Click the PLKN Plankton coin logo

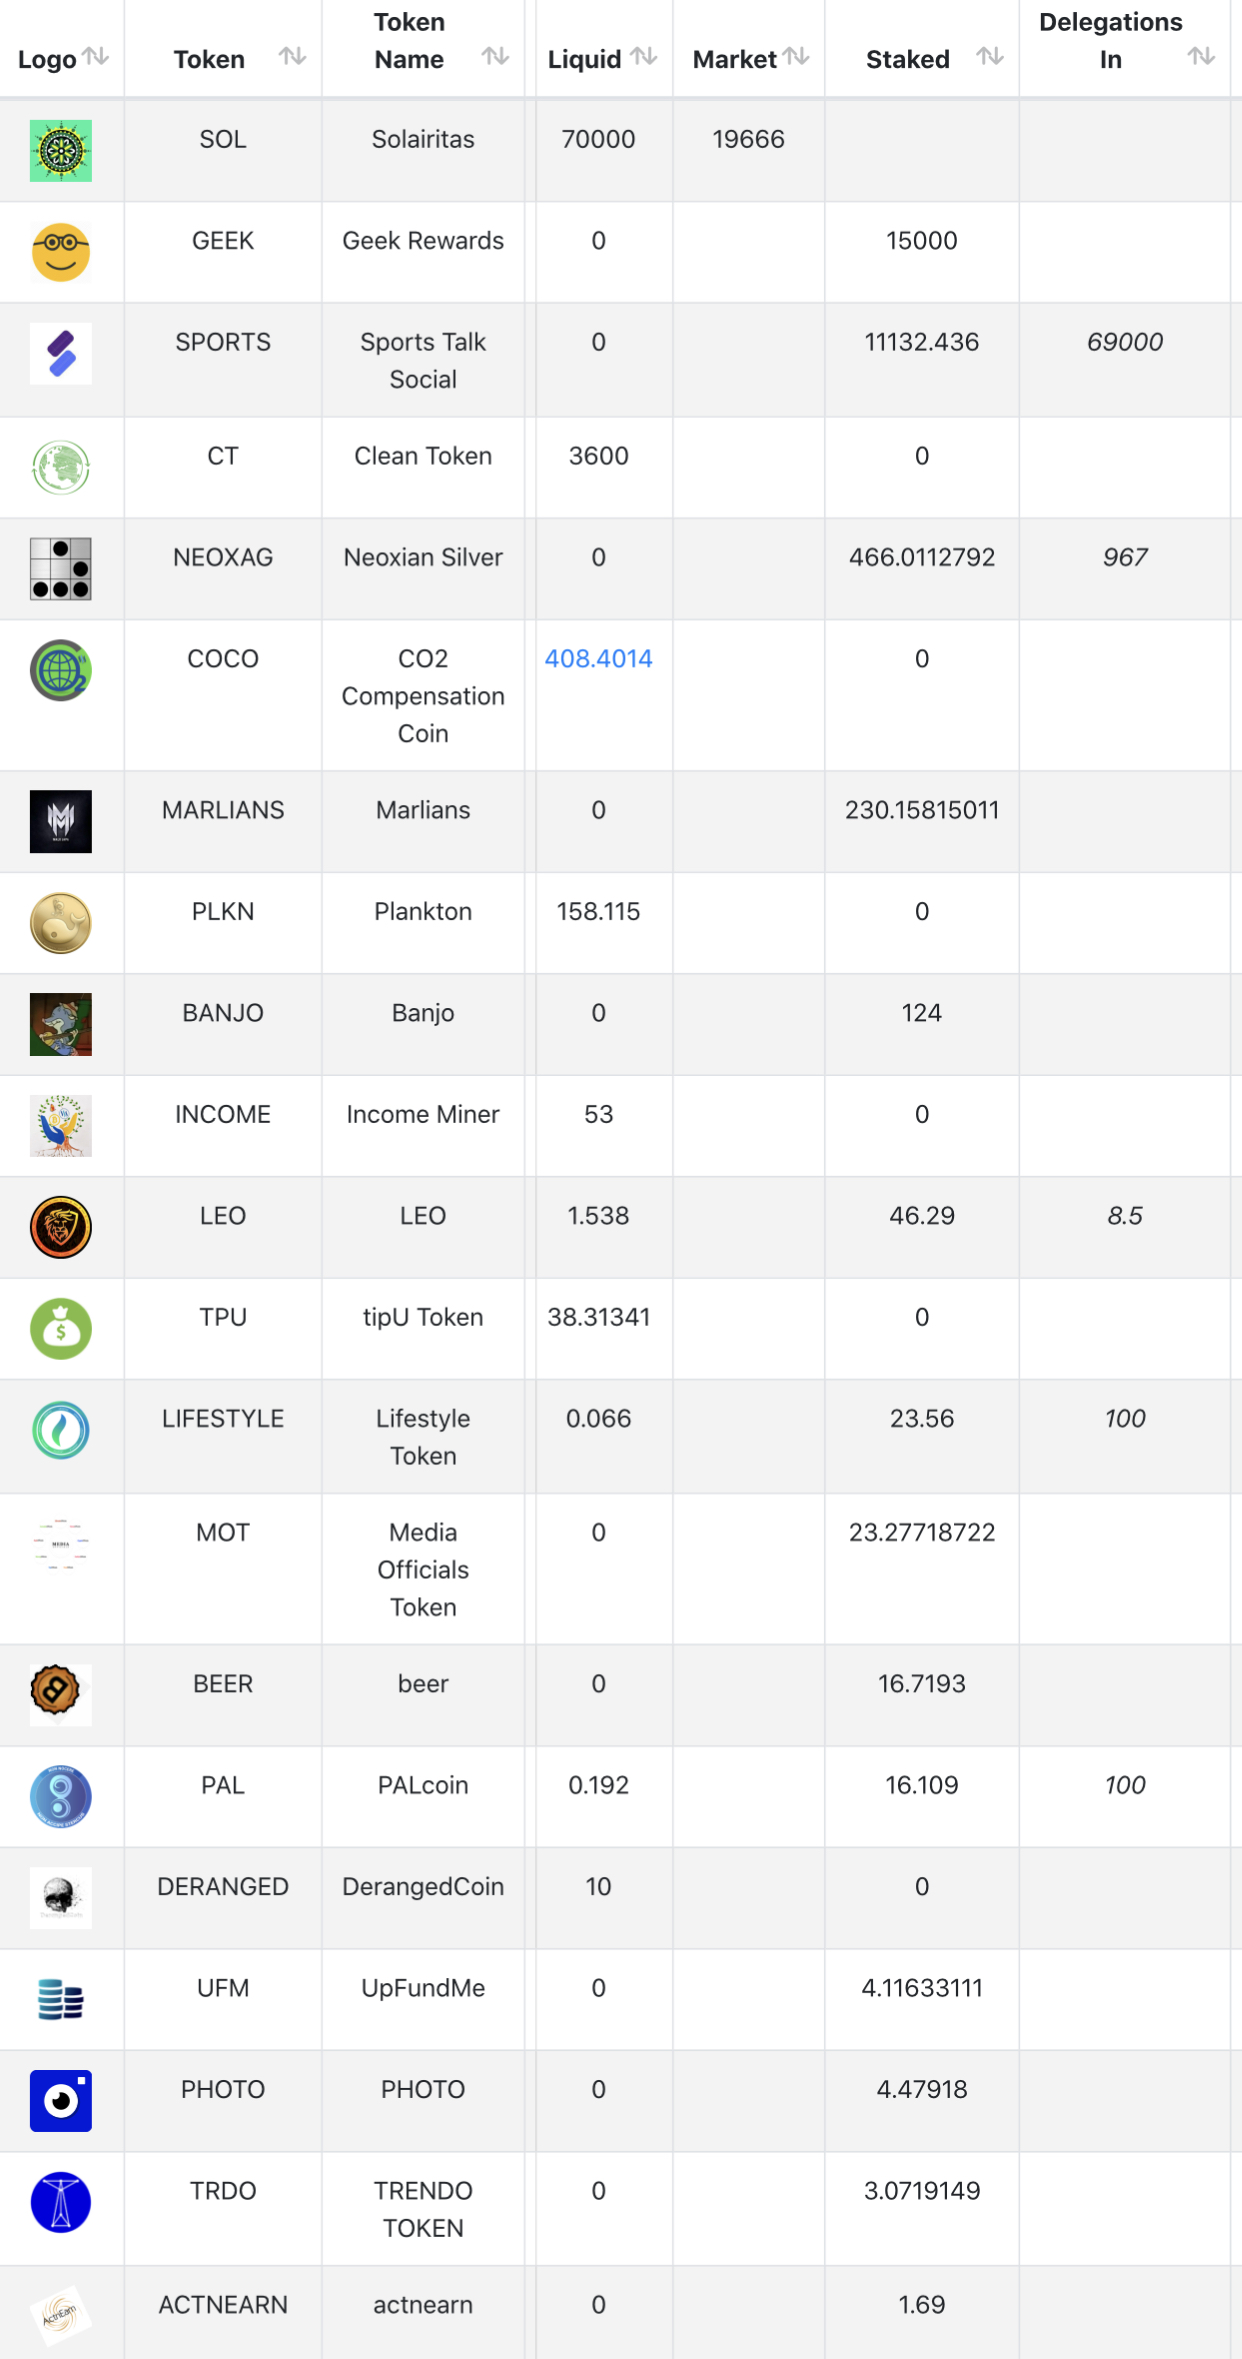click(x=61, y=923)
